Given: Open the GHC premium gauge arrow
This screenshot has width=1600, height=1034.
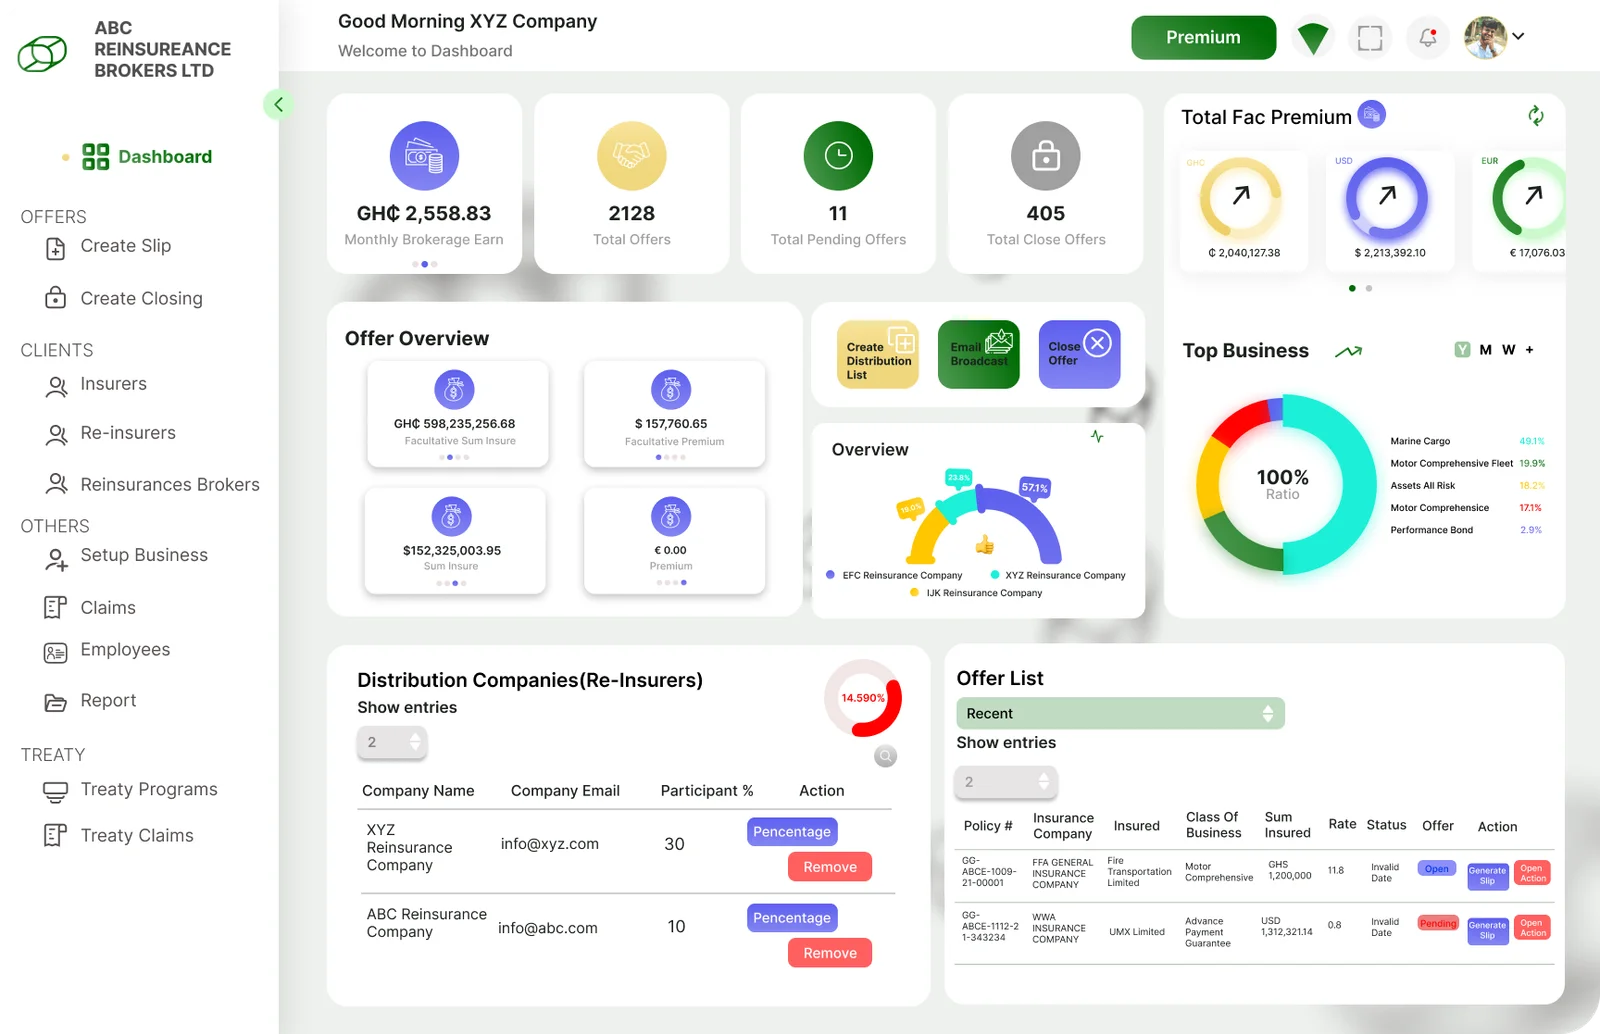Looking at the screenshot, I should pos(1241,196).
